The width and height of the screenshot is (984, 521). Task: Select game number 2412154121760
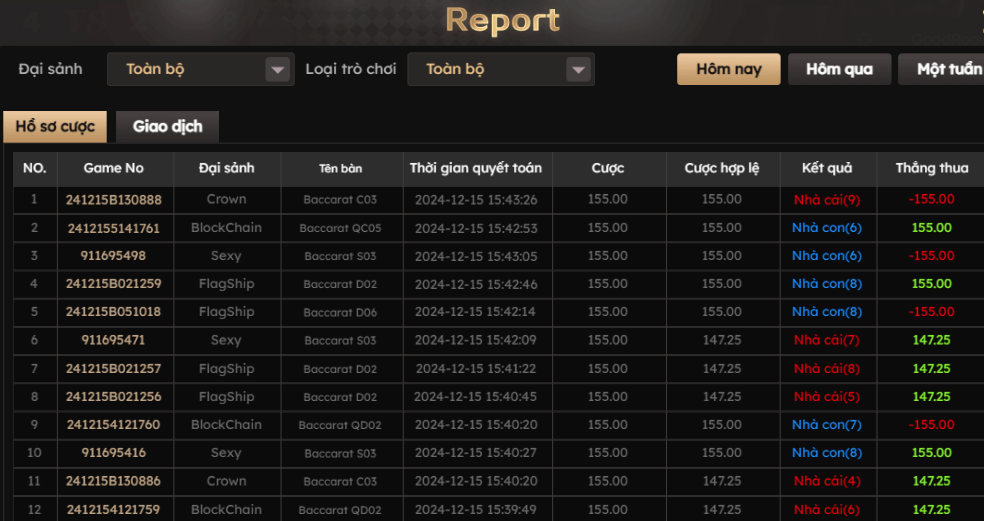[x=114, y=425]
